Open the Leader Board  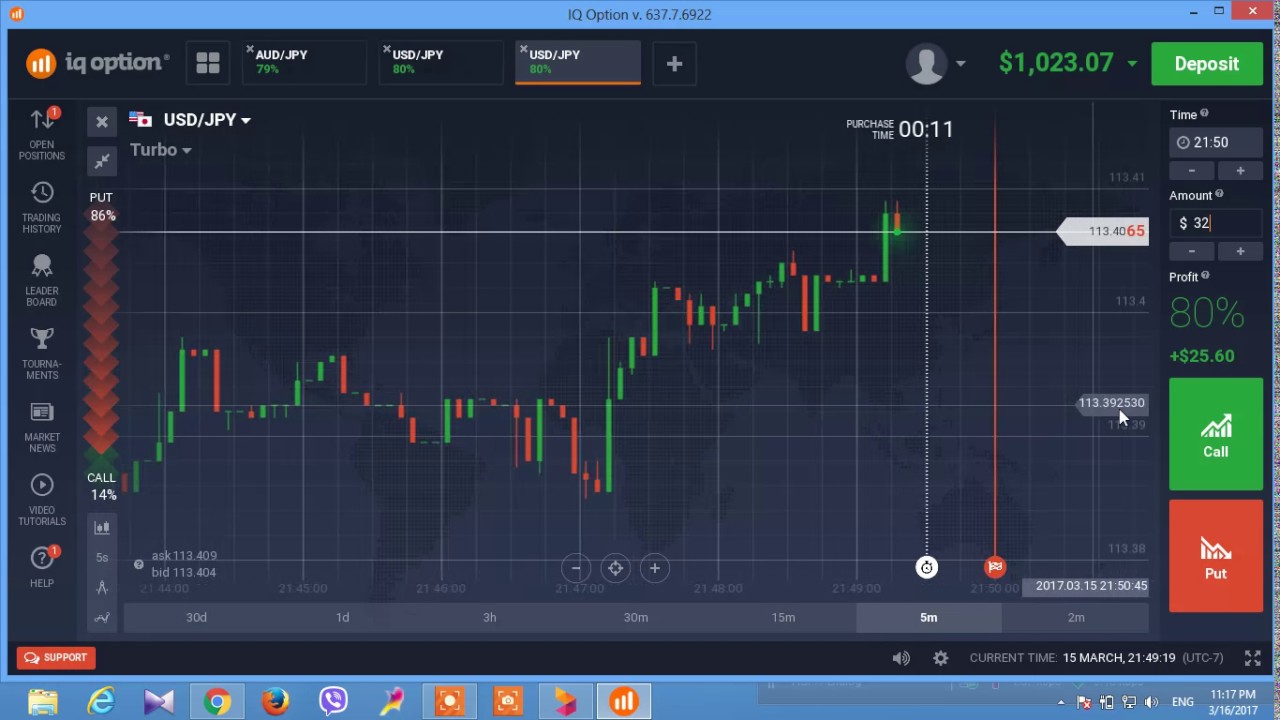pos(42,280)
